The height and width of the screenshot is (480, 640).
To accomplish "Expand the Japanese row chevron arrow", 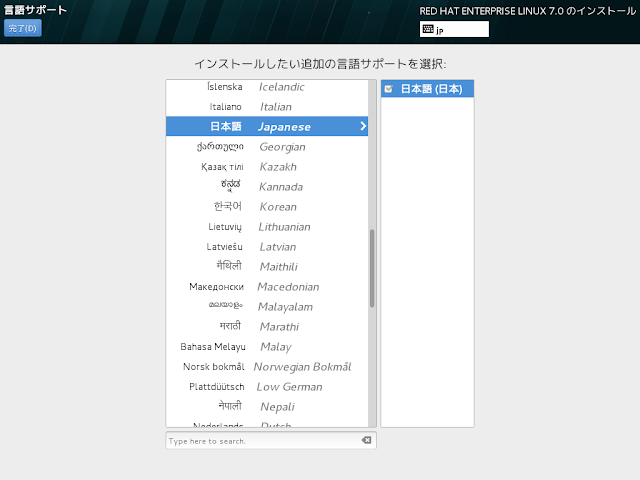I will pos(363,126).
